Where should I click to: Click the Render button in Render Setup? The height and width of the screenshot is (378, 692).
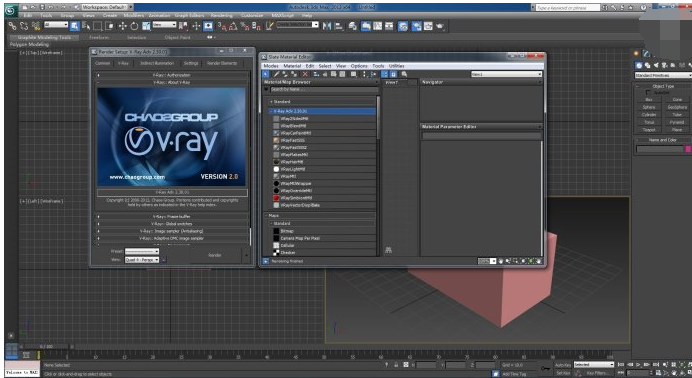tap(214, 255)
